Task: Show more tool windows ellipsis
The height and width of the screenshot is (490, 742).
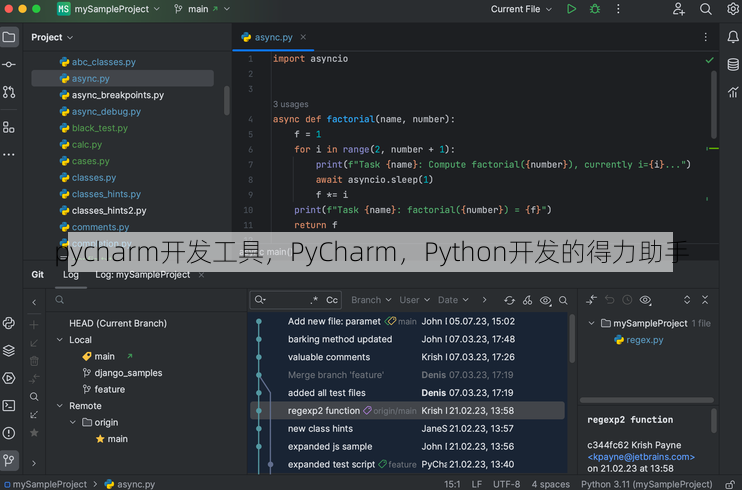Action: tap(9, 154)
